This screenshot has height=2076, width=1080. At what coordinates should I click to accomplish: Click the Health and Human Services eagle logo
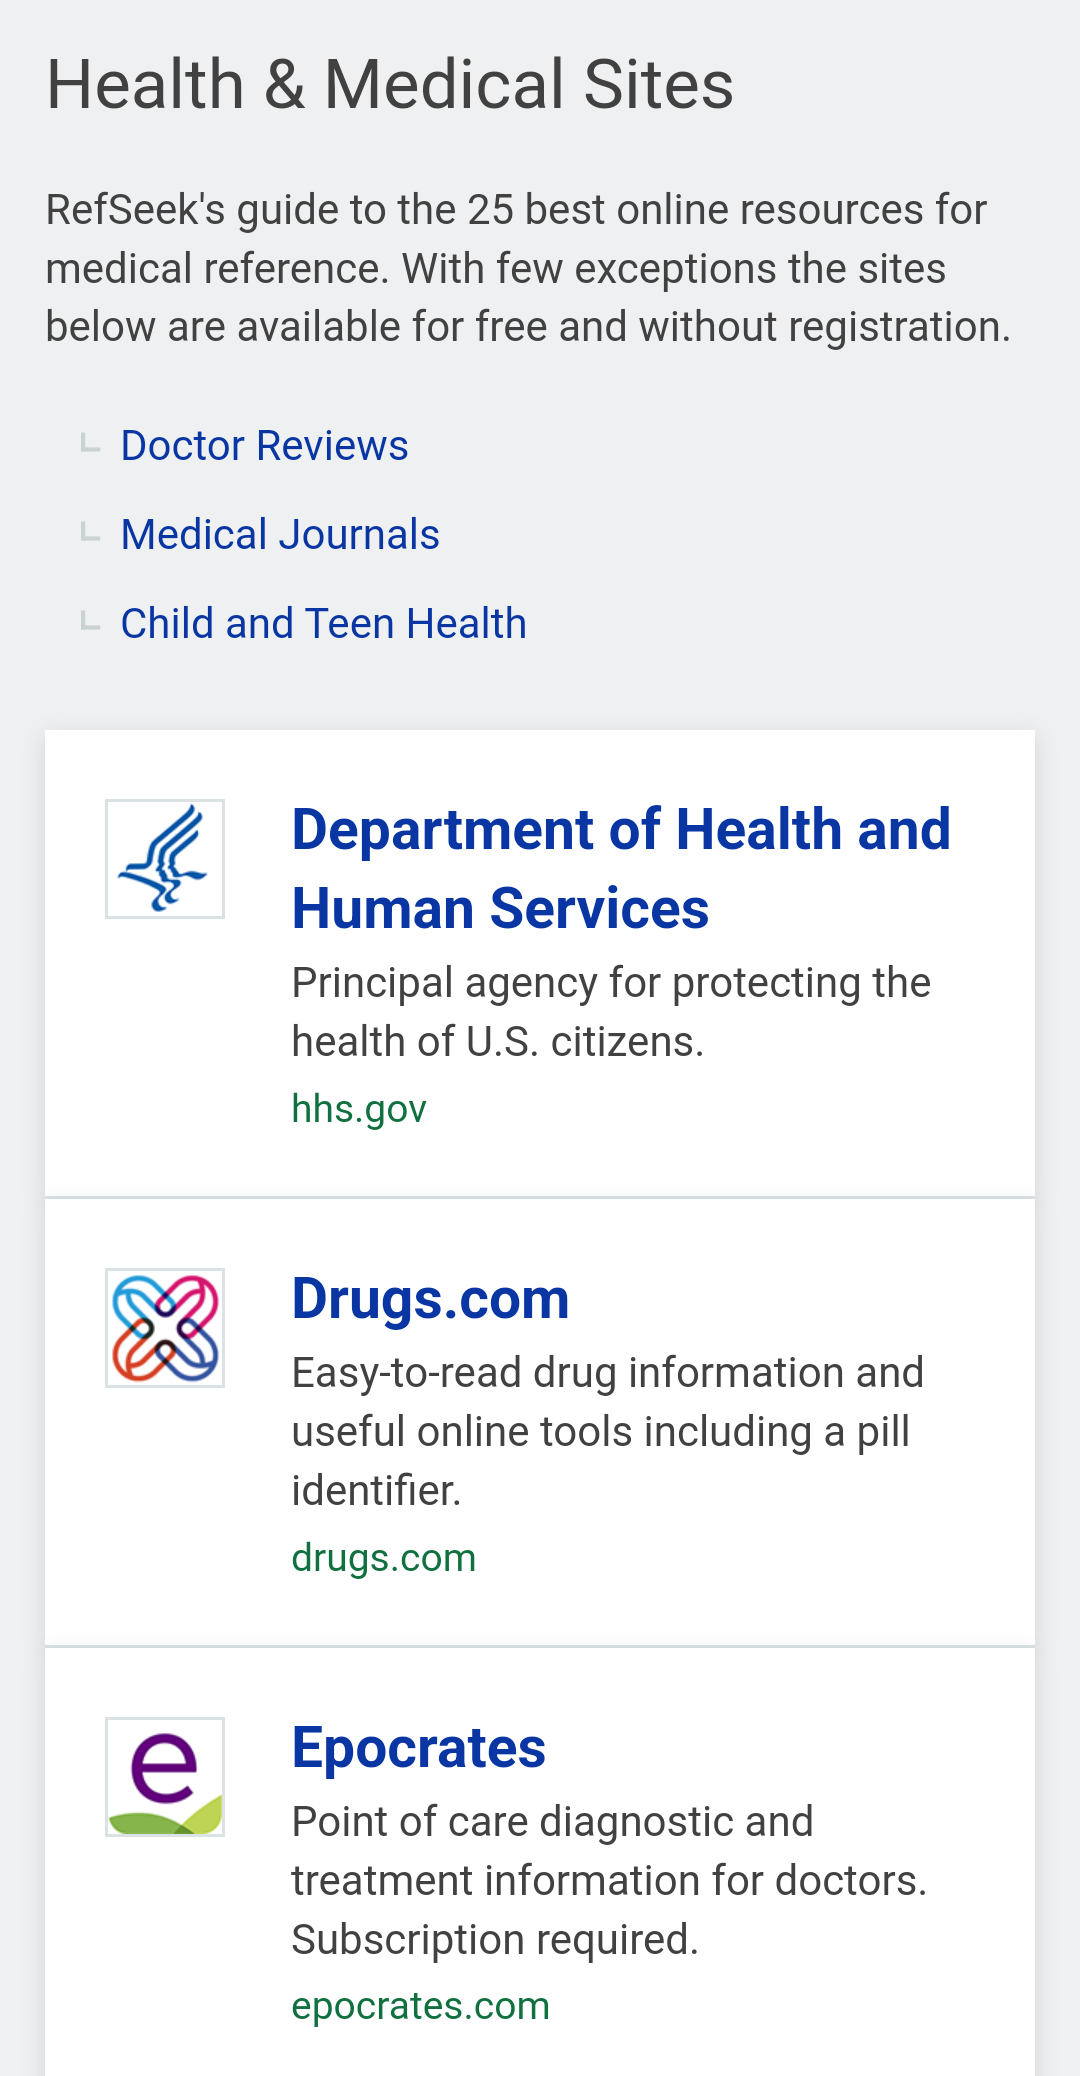tap(165, 859)
